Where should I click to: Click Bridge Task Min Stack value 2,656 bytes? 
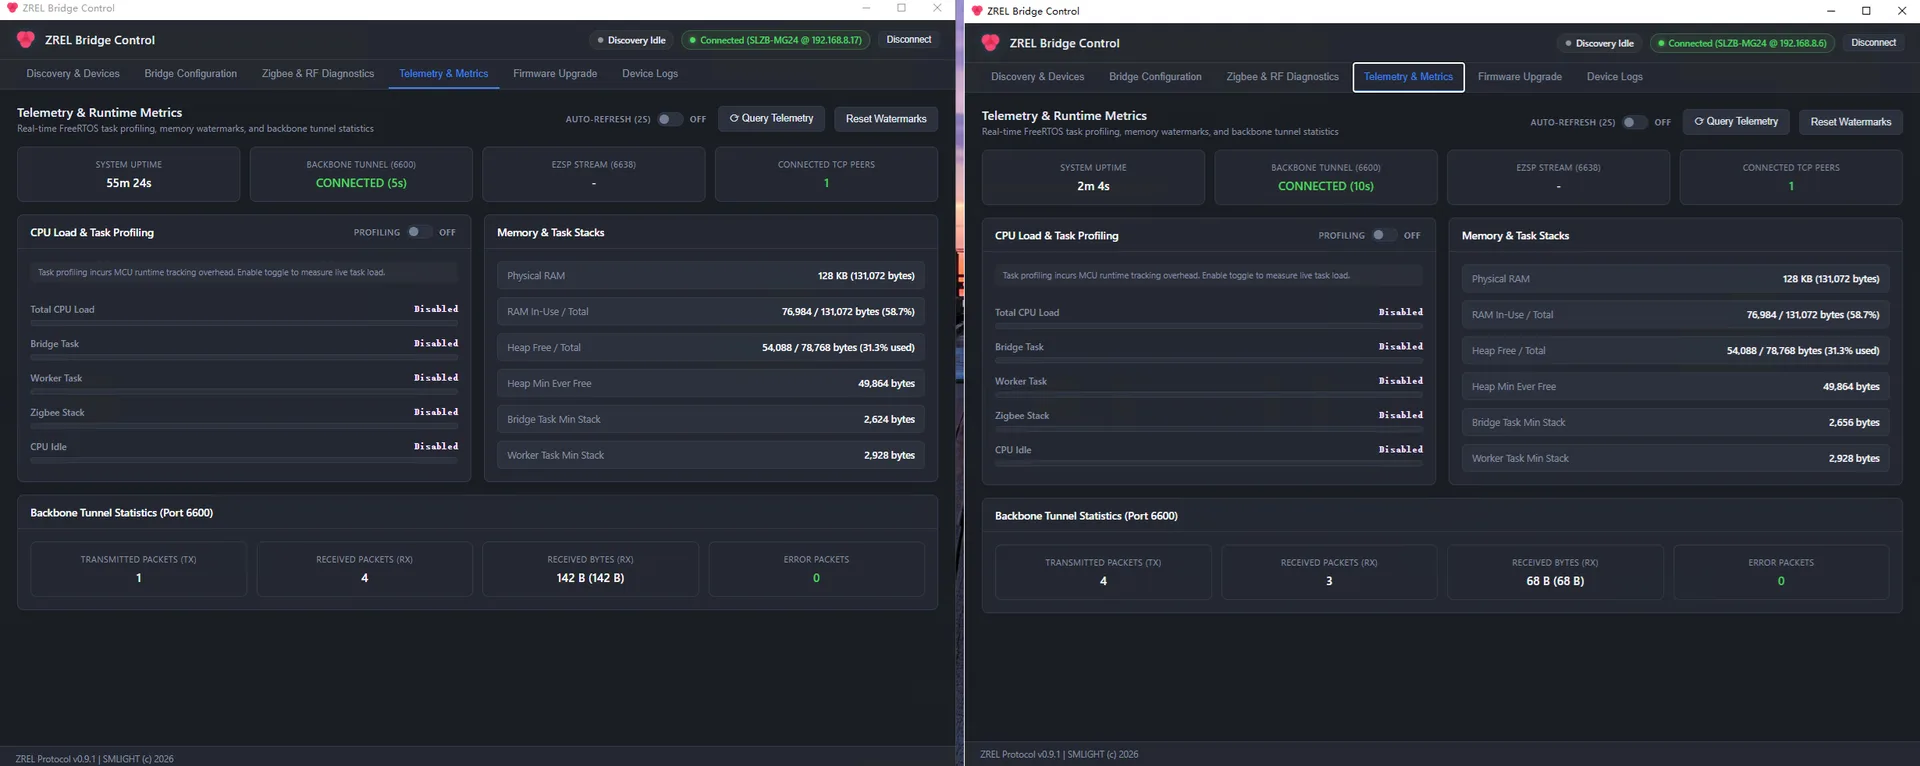coord(1854,423)
